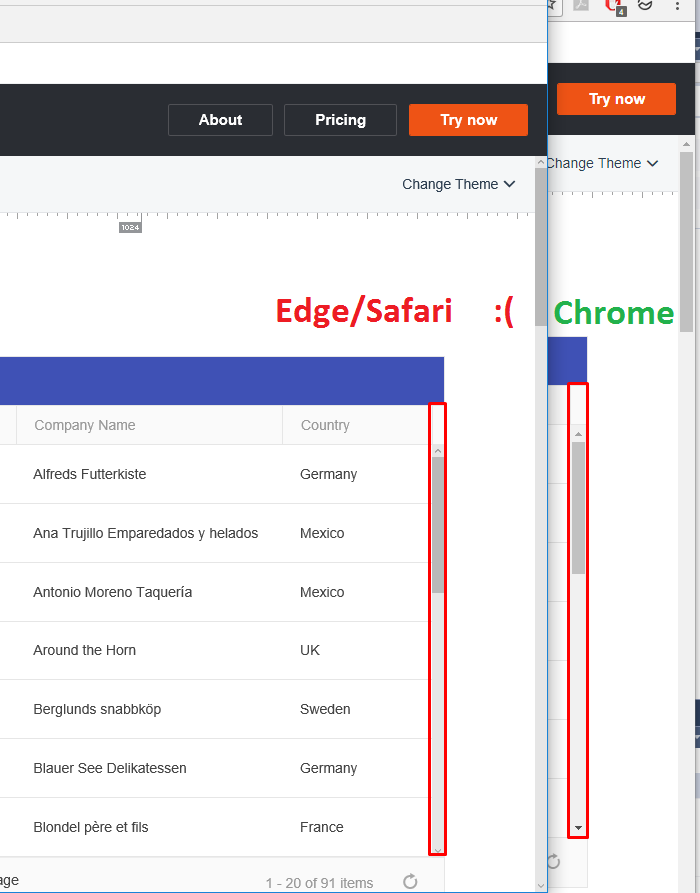700x893 pixels.
Task: Expand Change Theme dropdown in Chrome window
Action: [x=602, y=163]
